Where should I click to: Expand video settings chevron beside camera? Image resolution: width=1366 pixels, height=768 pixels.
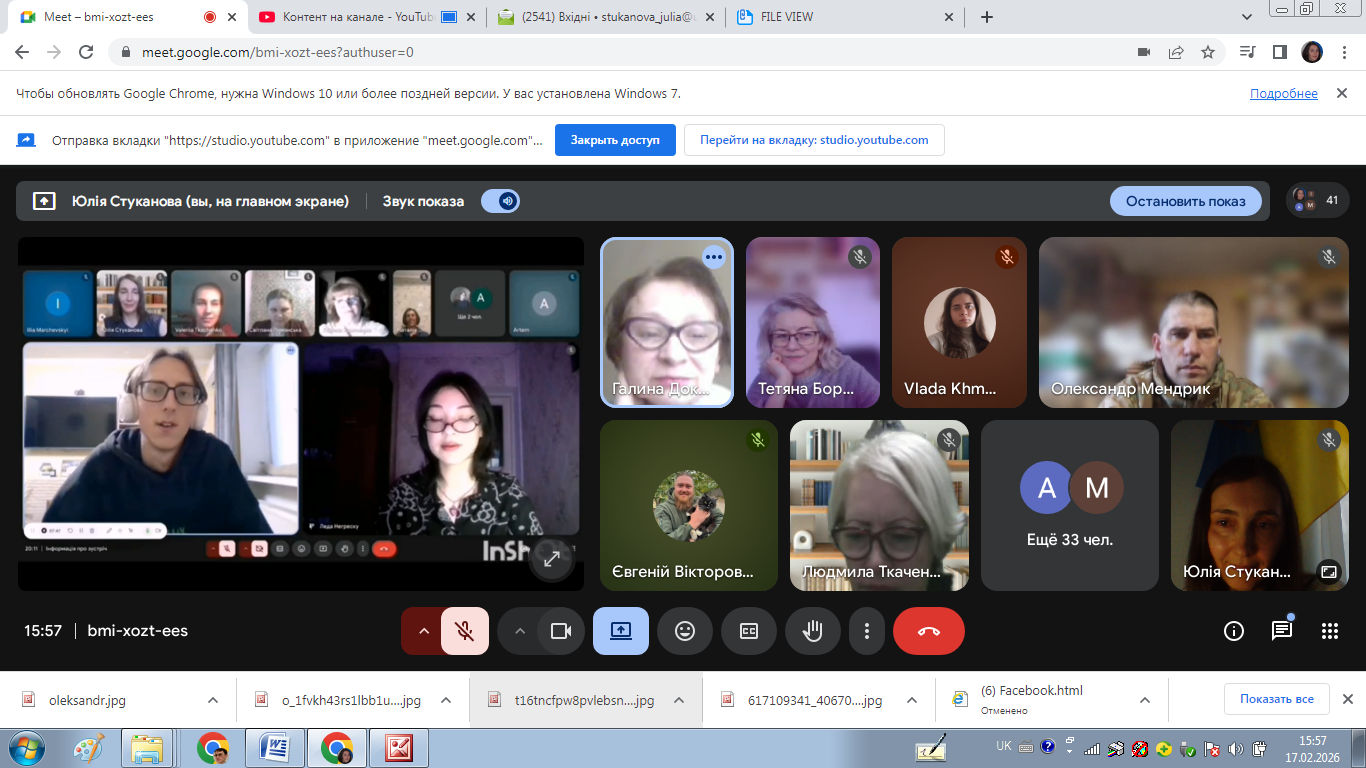click(x=519, y=631)
